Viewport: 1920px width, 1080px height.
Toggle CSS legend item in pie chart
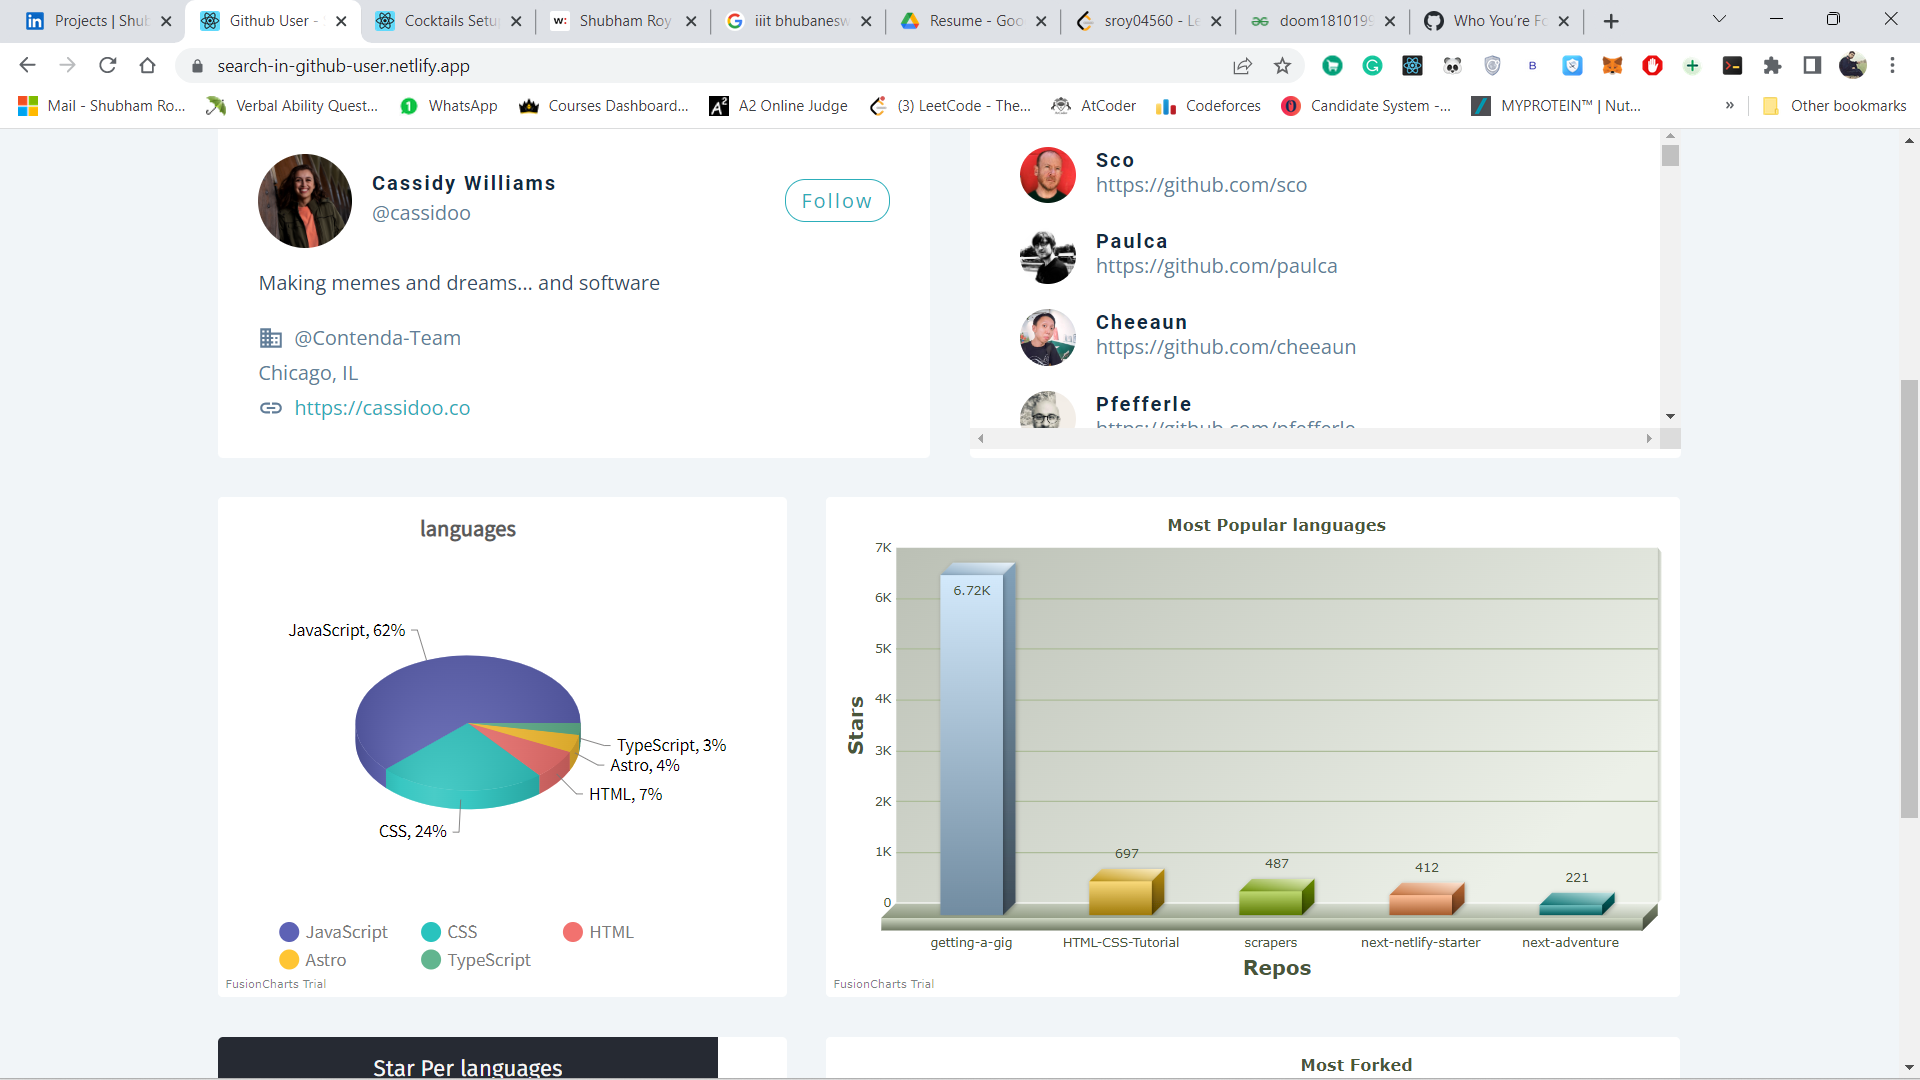point(449,932)
